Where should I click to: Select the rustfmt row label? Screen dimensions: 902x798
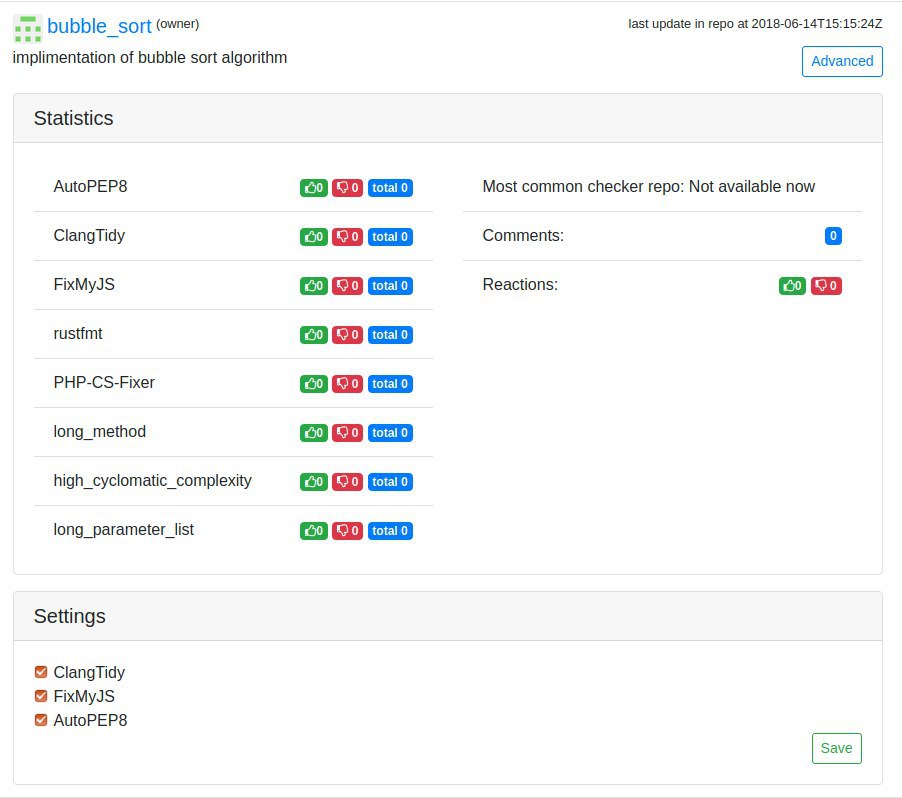click(x=78, y=333)
